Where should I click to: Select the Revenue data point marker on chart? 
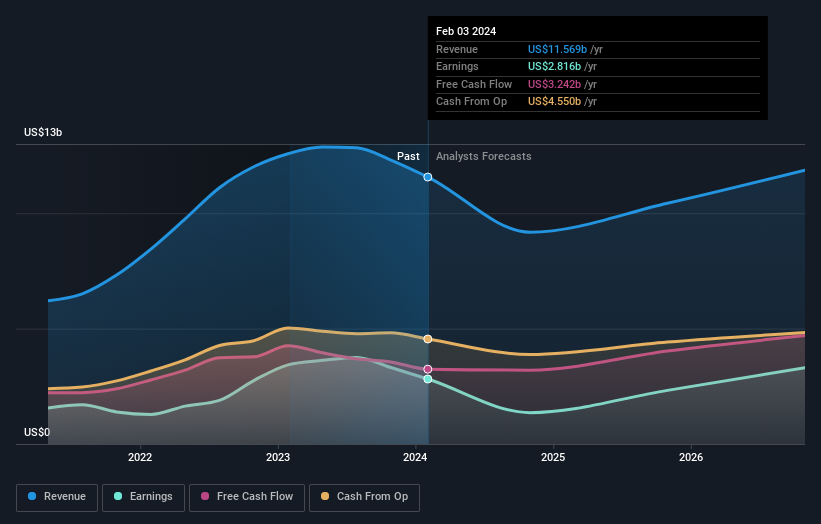[428, 177]
